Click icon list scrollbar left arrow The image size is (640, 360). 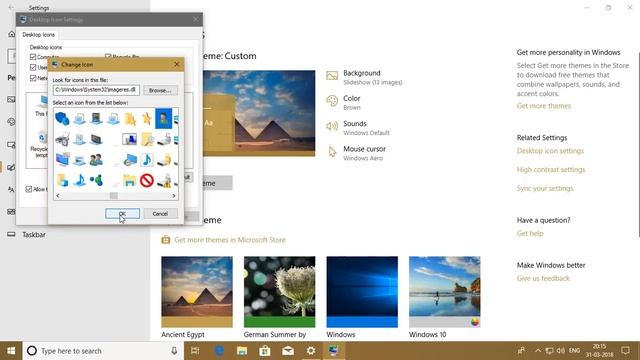coord(58,196)
